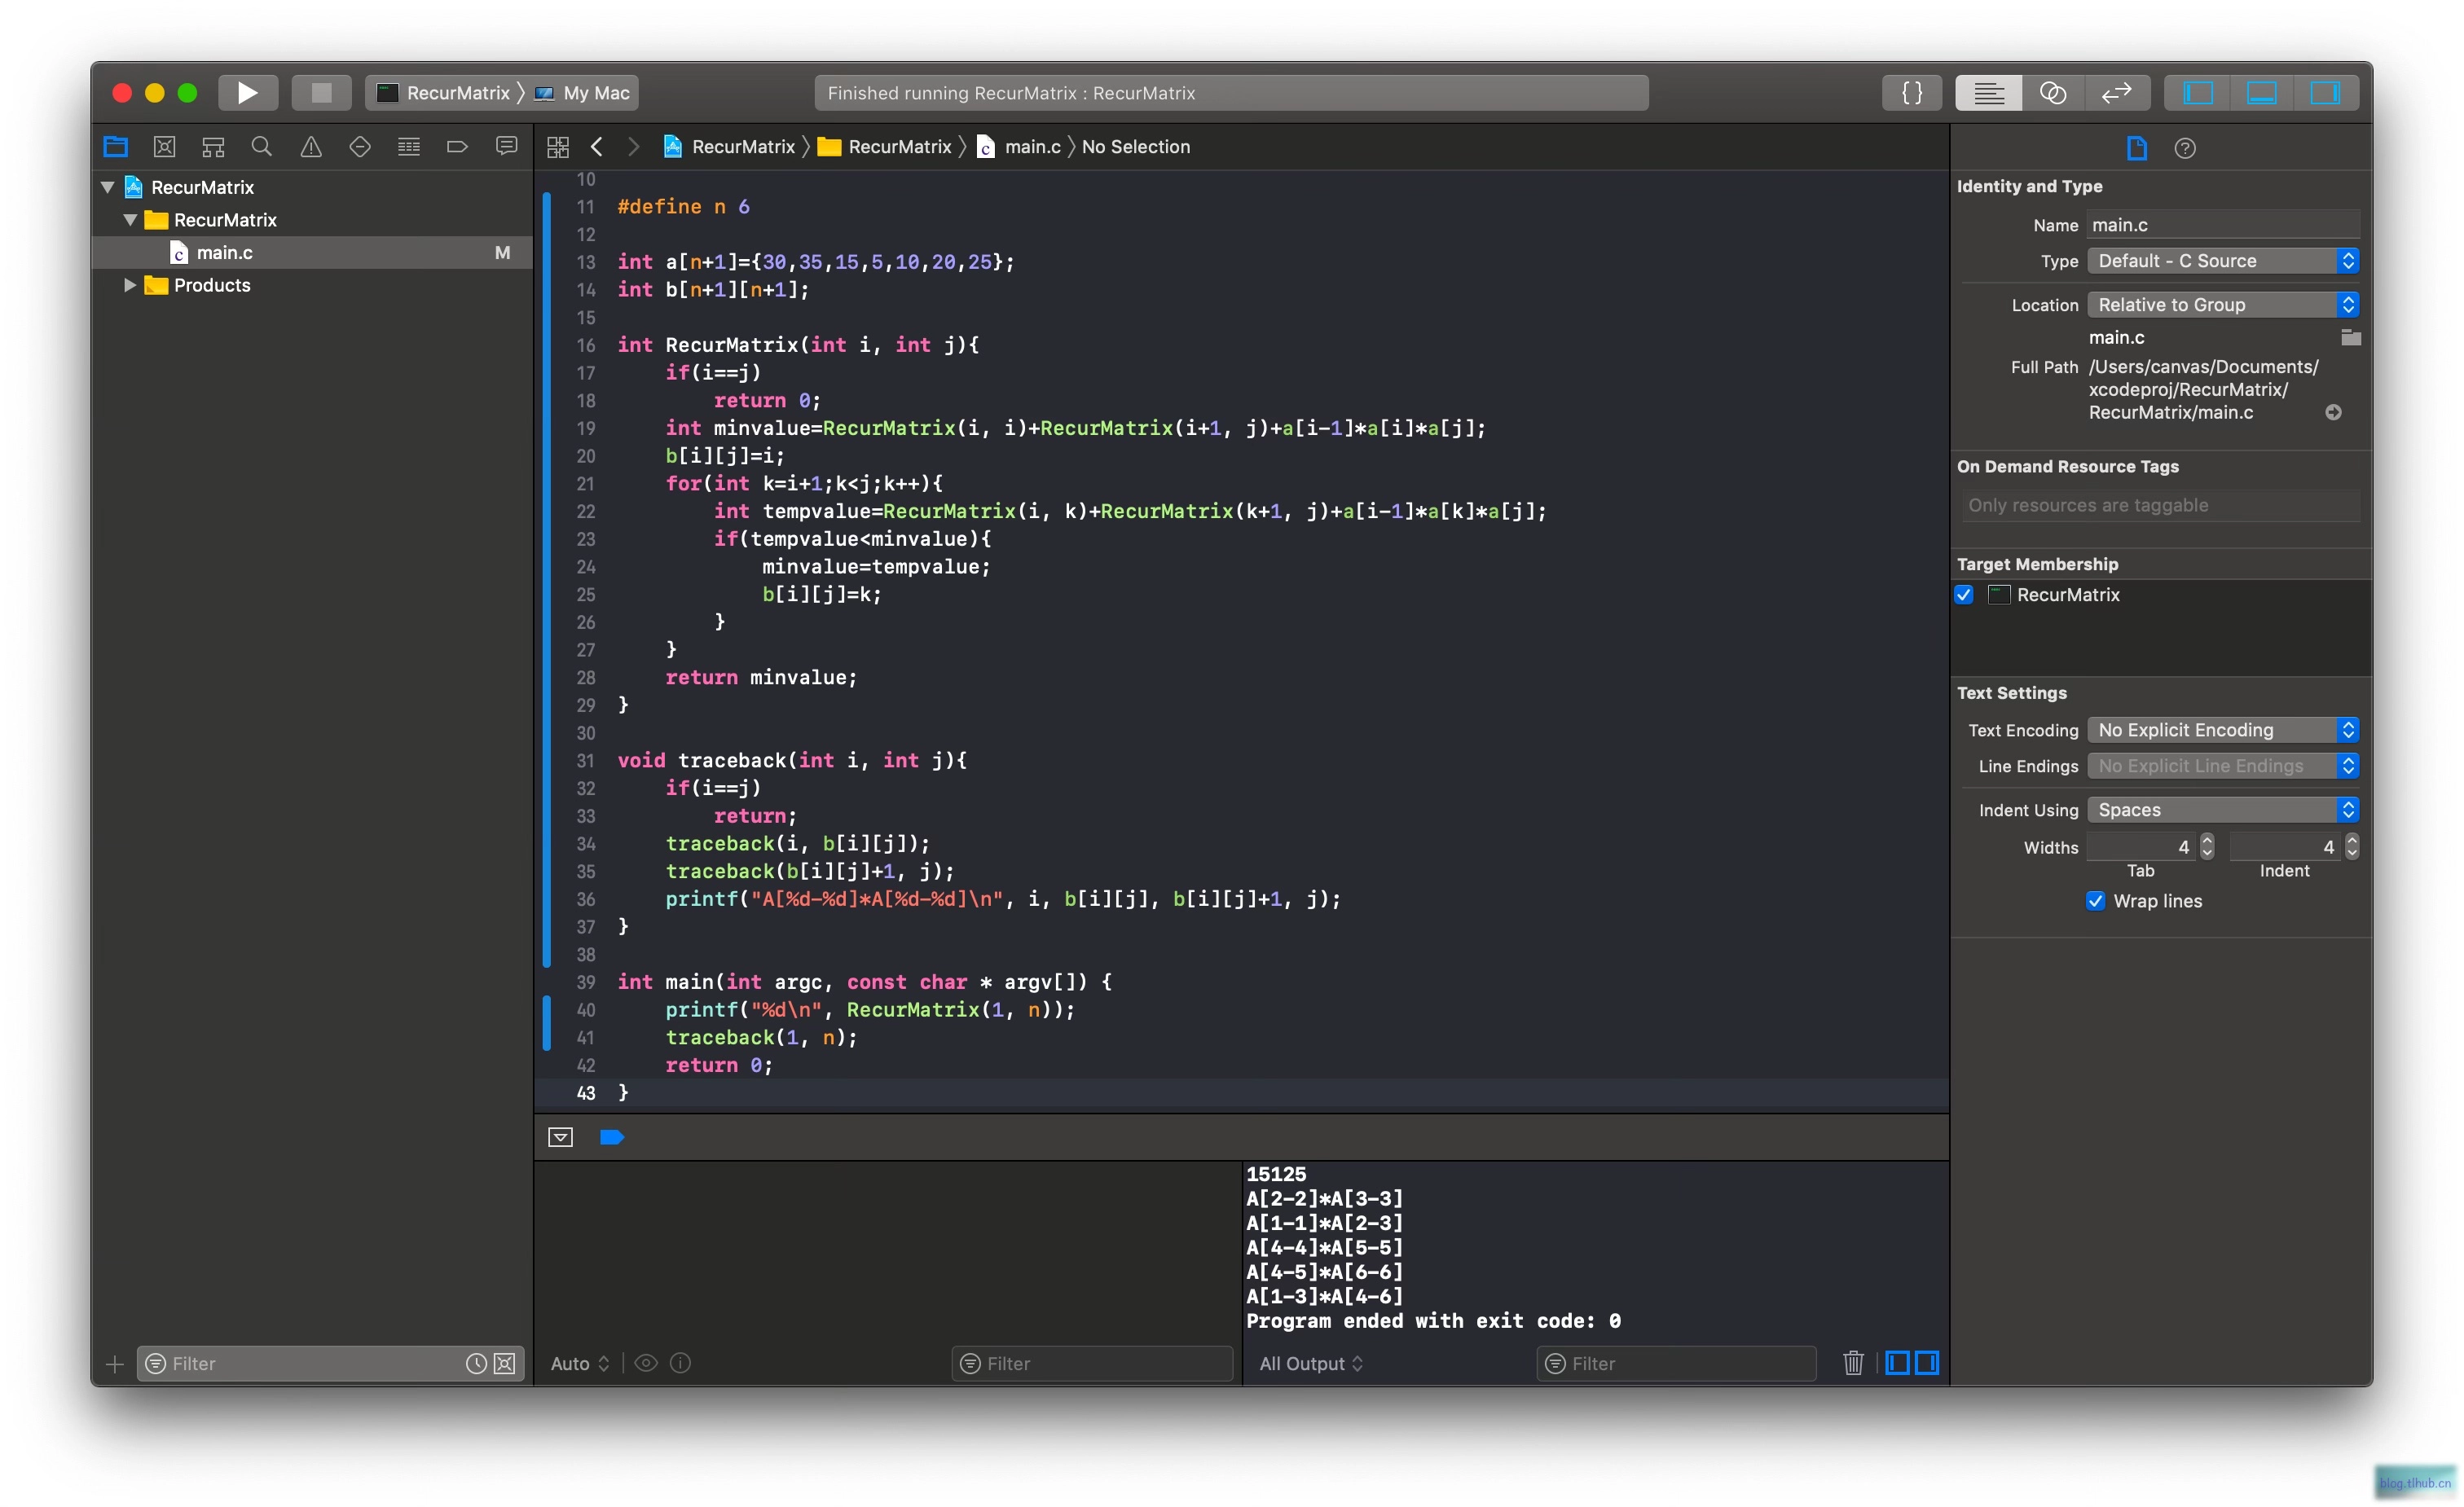Viewport: 2464px width, 1507px height.
Task: Click the On Demand Resource Tags field
Action: [2160, 505]
